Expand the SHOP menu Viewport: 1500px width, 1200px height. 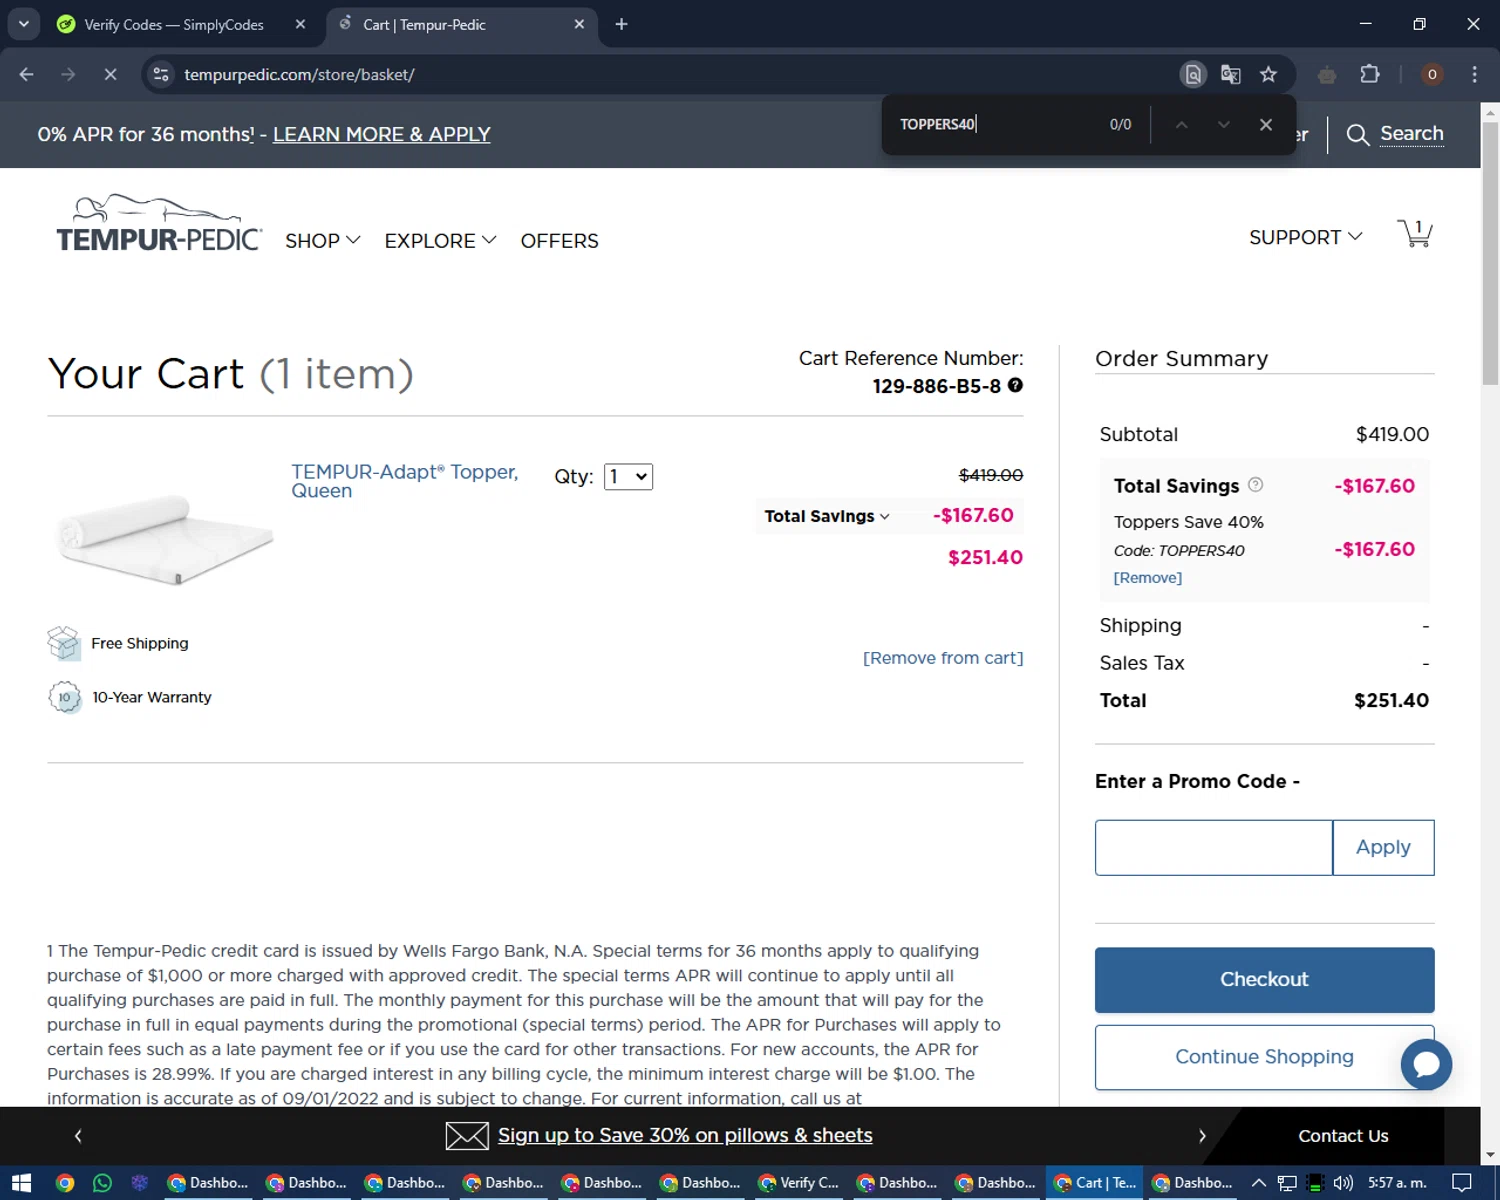click(x=322, y=241)
